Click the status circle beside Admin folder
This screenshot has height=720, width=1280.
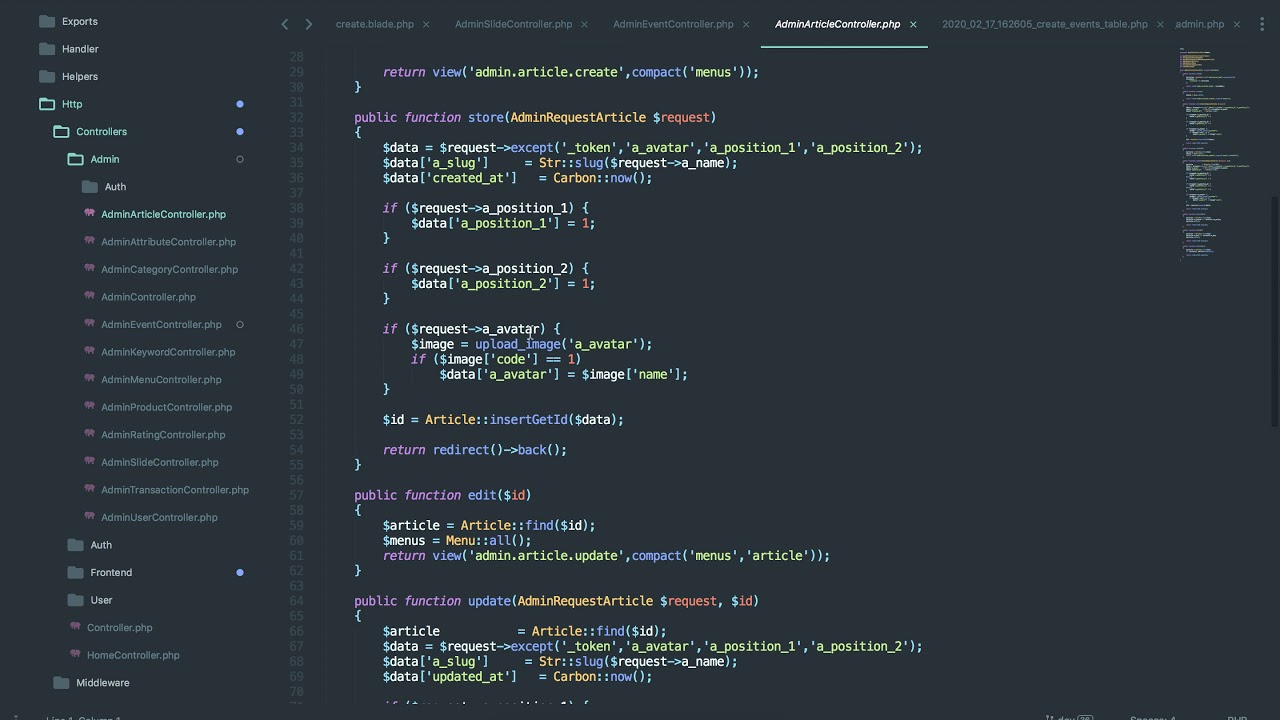[x=240, y=159]
